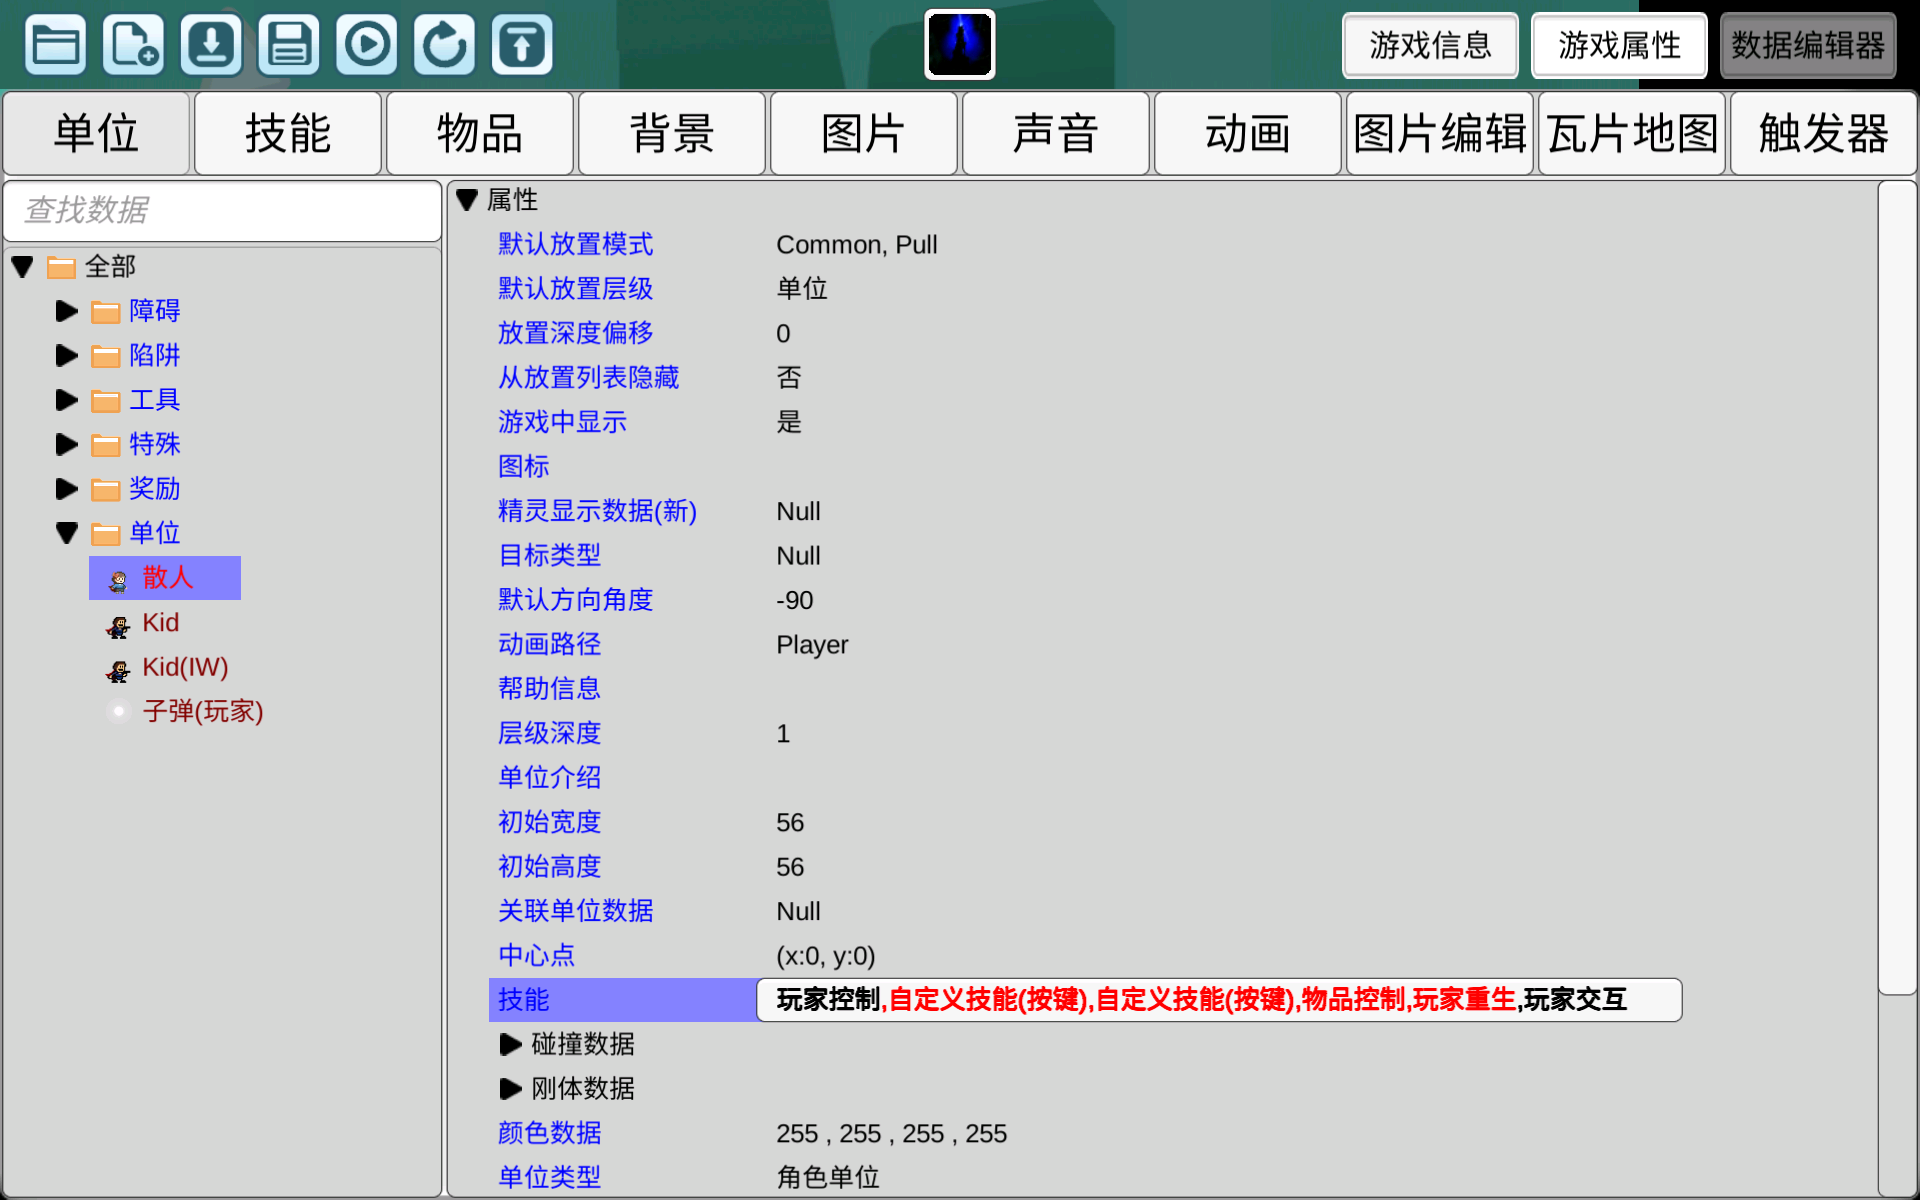Image resolution: width=1920 pixels, height=1200 pixels.
Task: Click the properties panel vertical scrollbar
Action: (1897, 588)
